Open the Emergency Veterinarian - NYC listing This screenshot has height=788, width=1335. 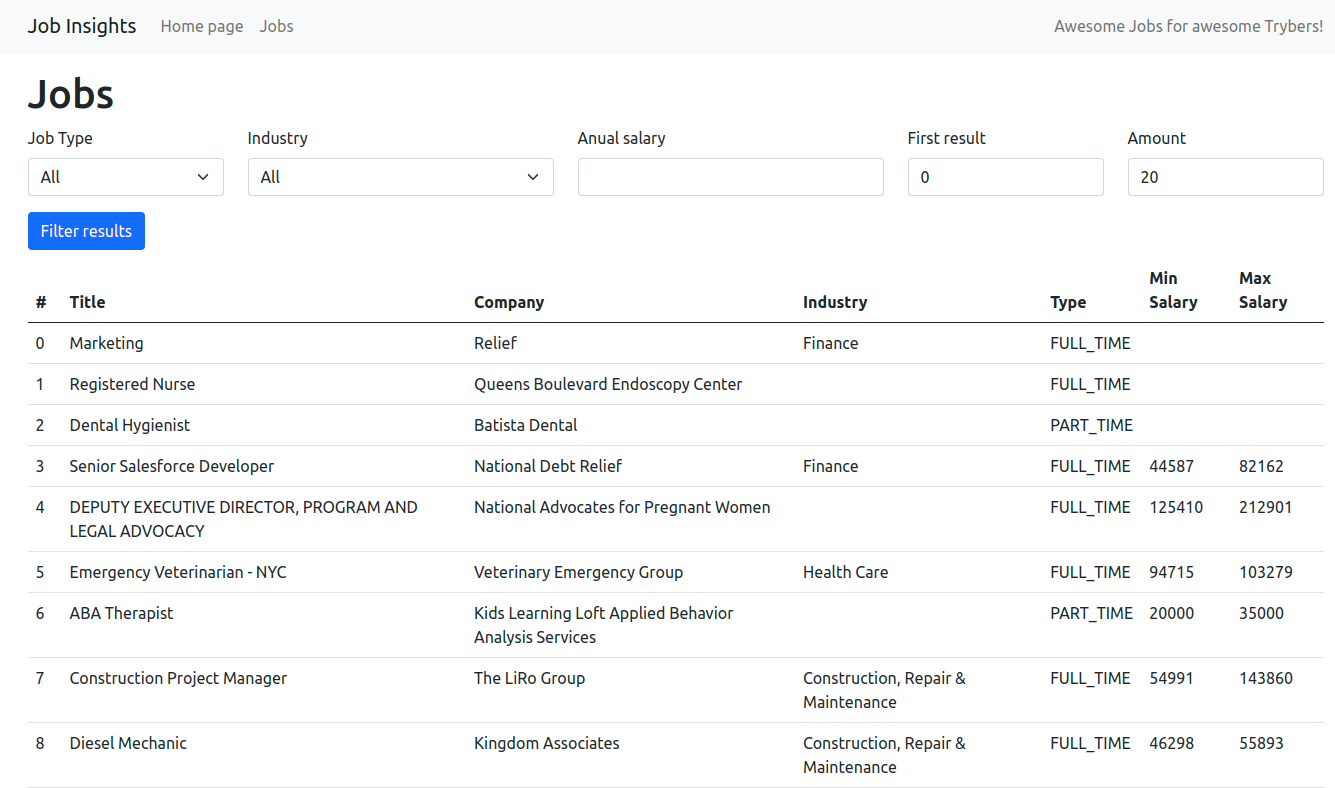tap(177, 572)
